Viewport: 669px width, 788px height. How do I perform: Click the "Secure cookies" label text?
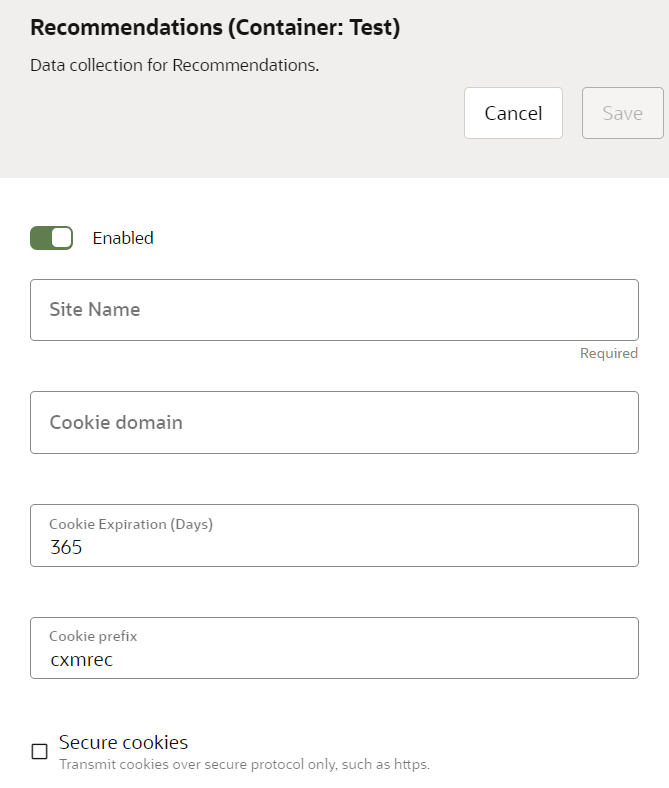click(123, 742)
